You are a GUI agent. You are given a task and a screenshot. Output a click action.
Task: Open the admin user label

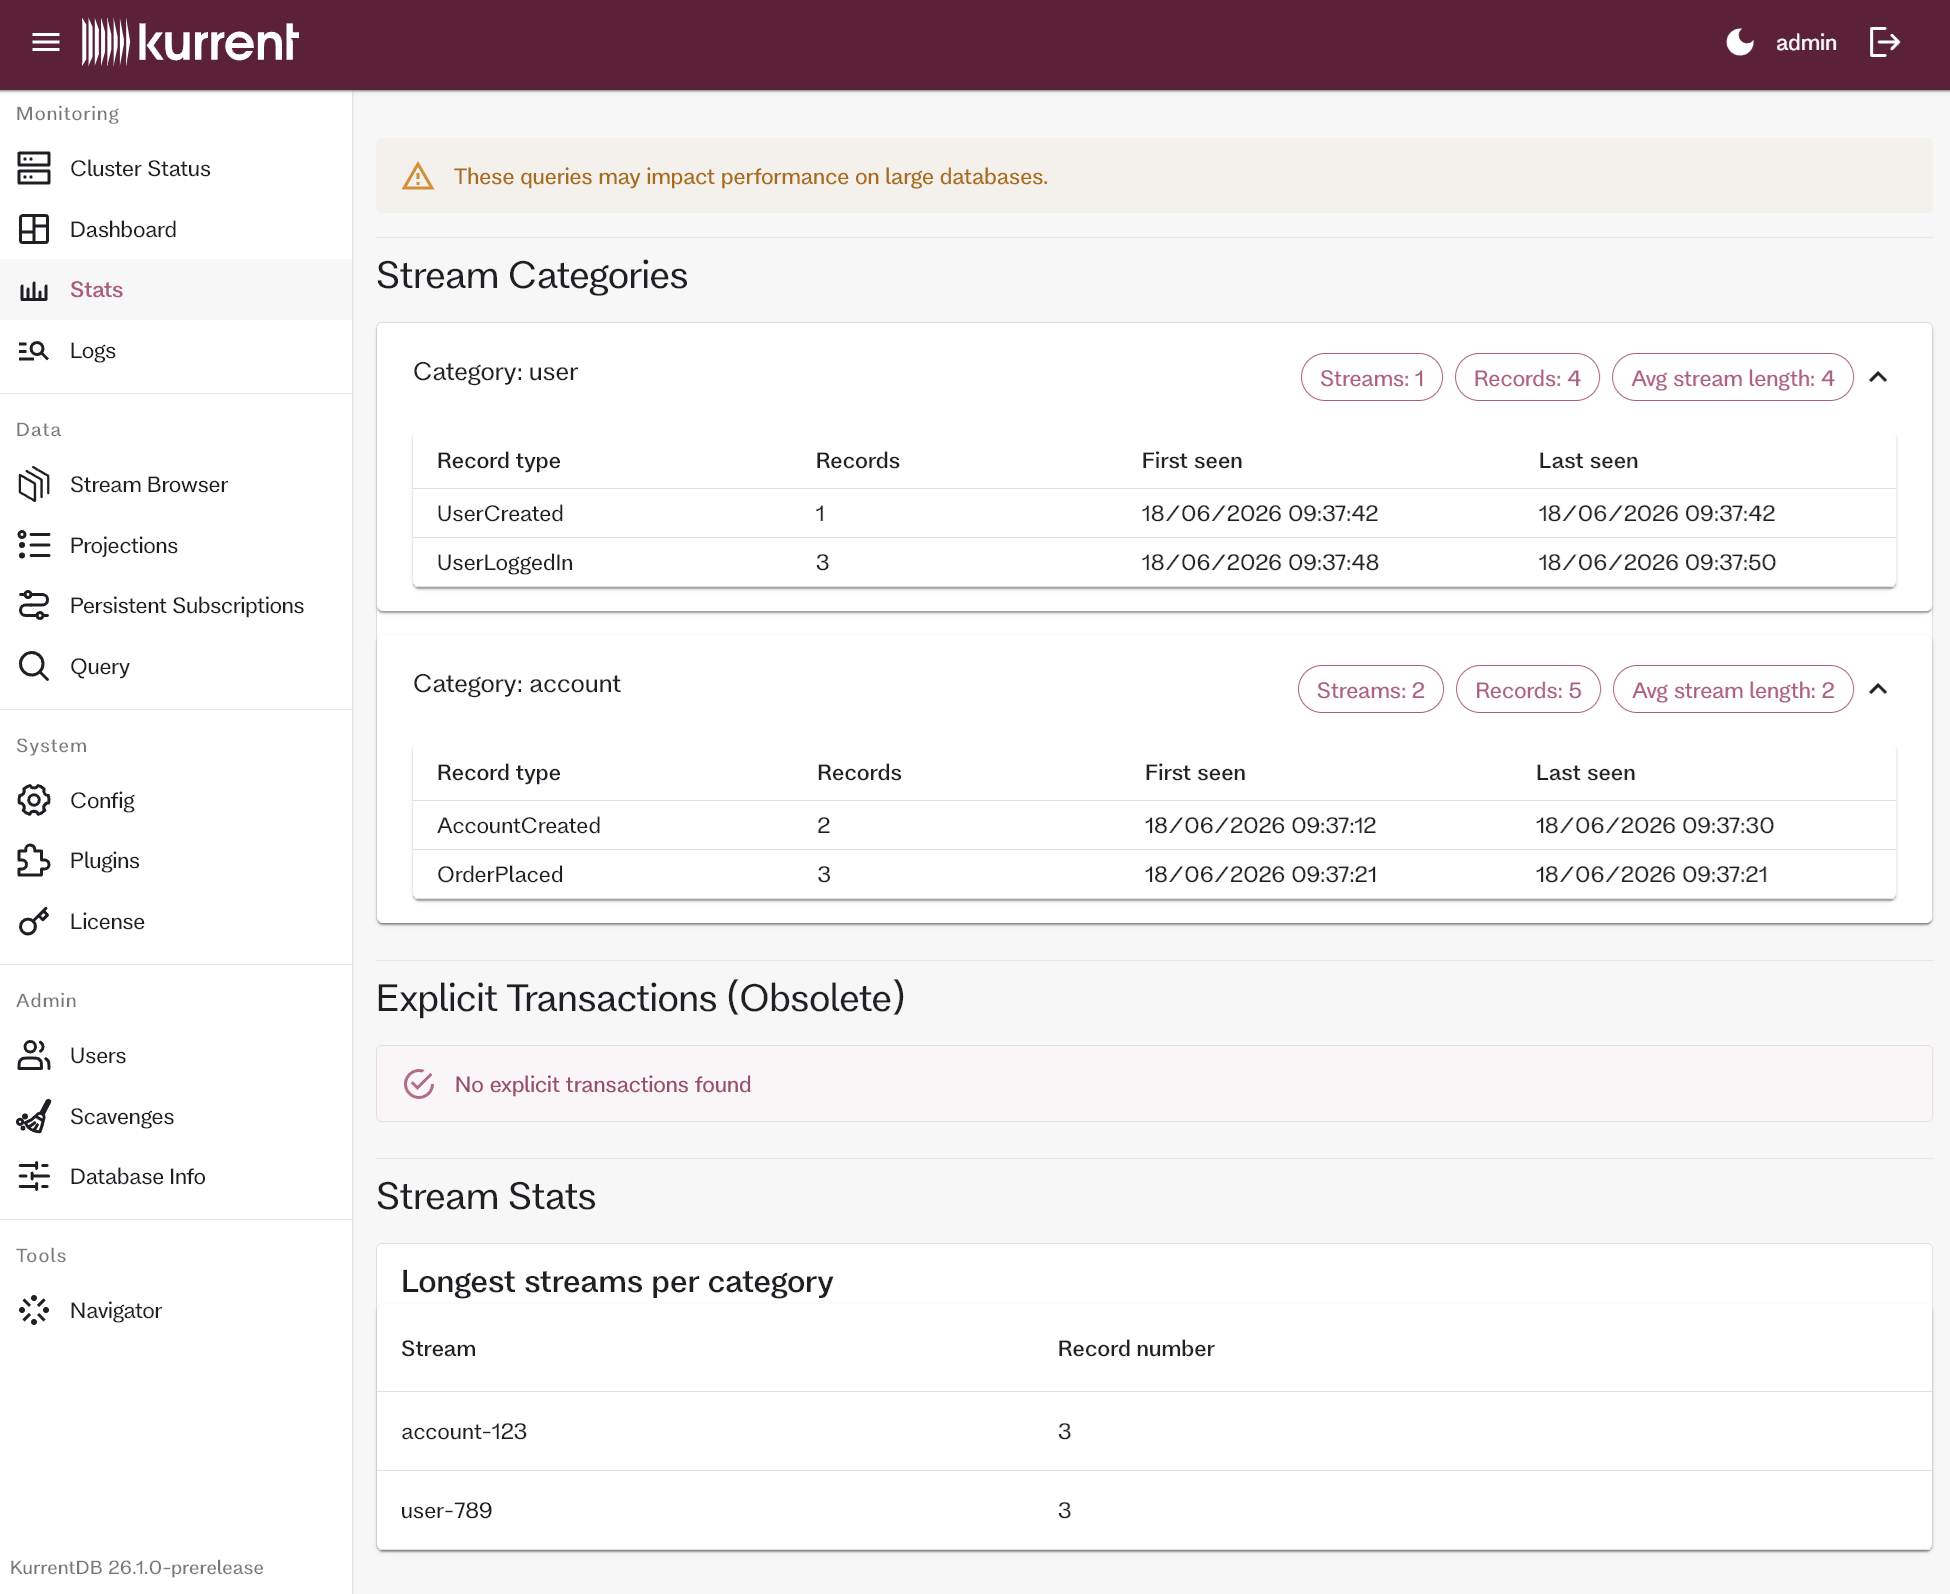1806,42
